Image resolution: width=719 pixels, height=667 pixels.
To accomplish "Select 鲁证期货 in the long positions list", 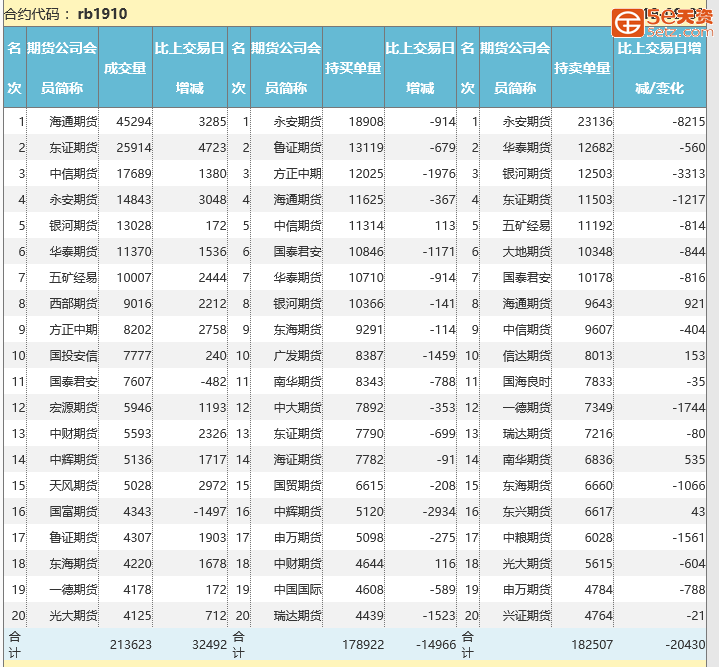I will [298, 148].
